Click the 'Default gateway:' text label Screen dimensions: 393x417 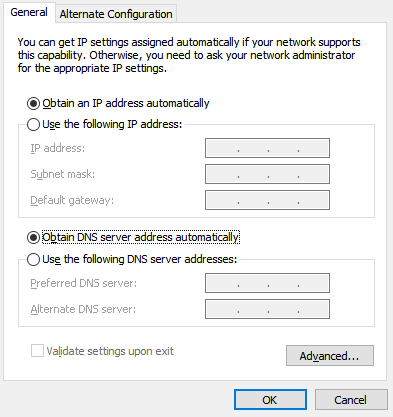pyautogui.click(x=72, y=200)
